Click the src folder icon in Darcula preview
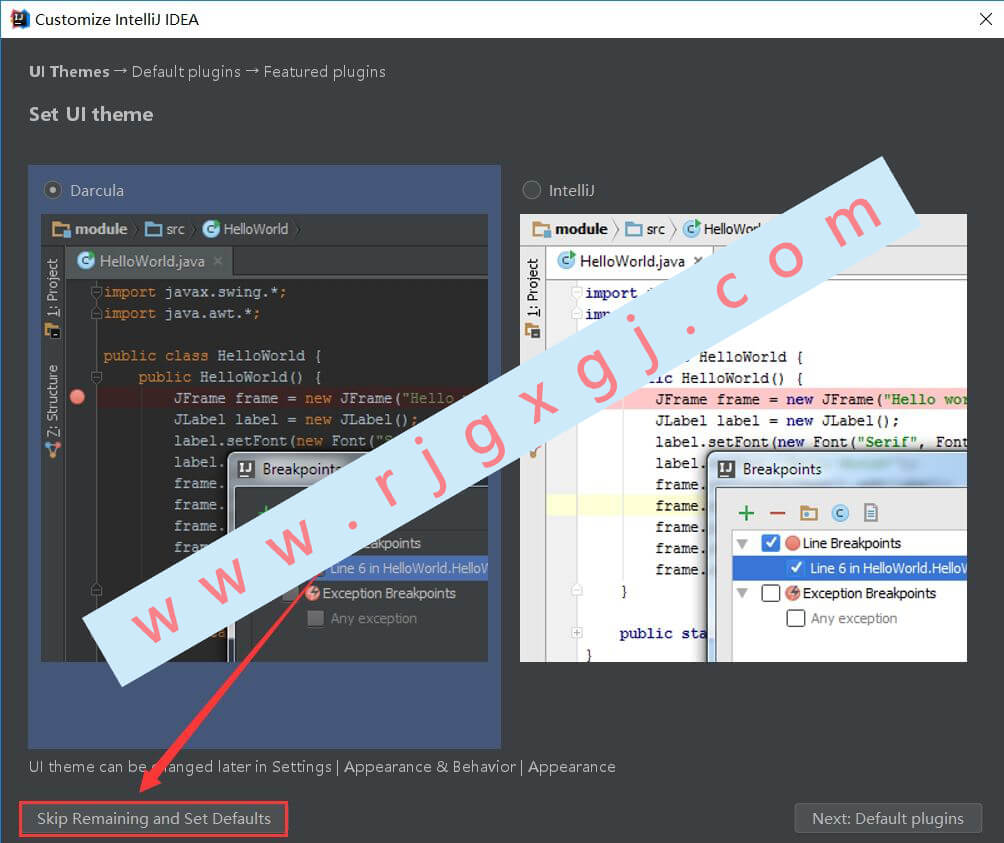This screenshot has height=843, width=1004. 153,229
